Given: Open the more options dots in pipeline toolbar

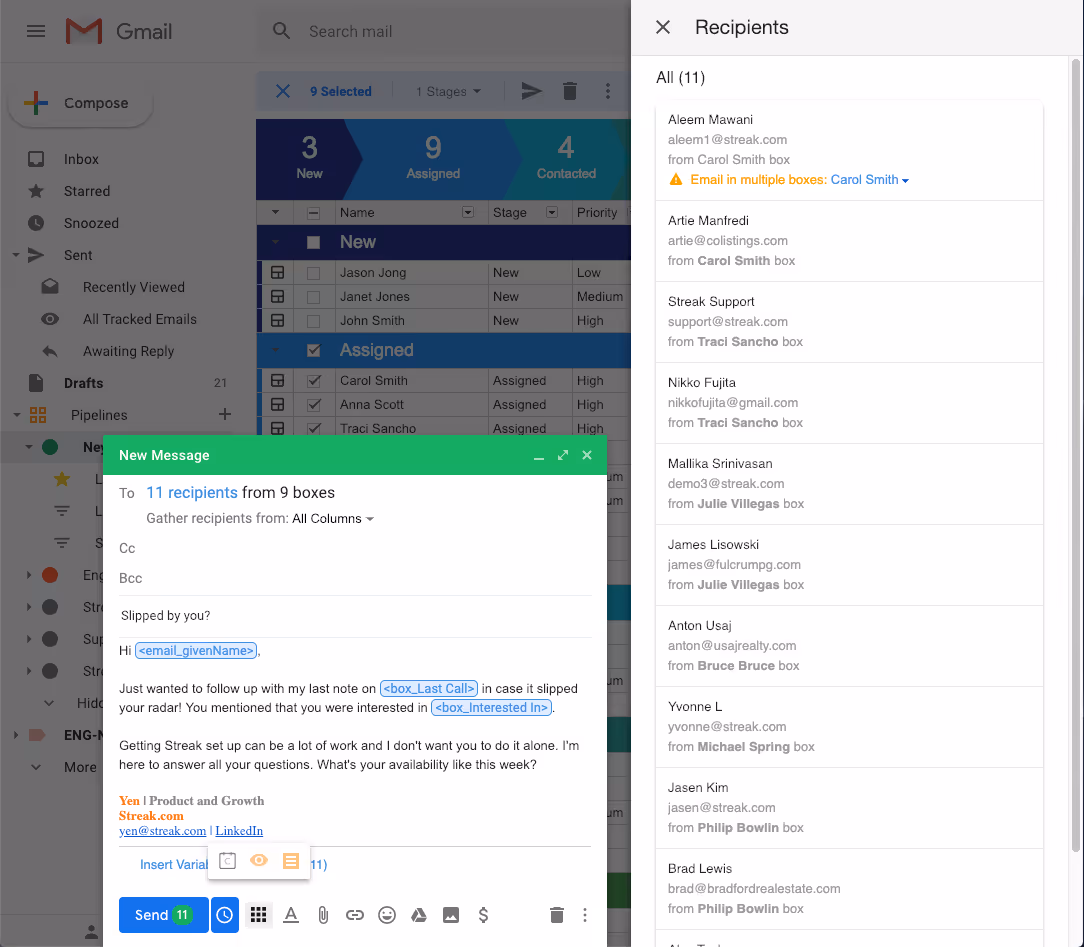Looking at the screenshot, I should click(608, 91).
